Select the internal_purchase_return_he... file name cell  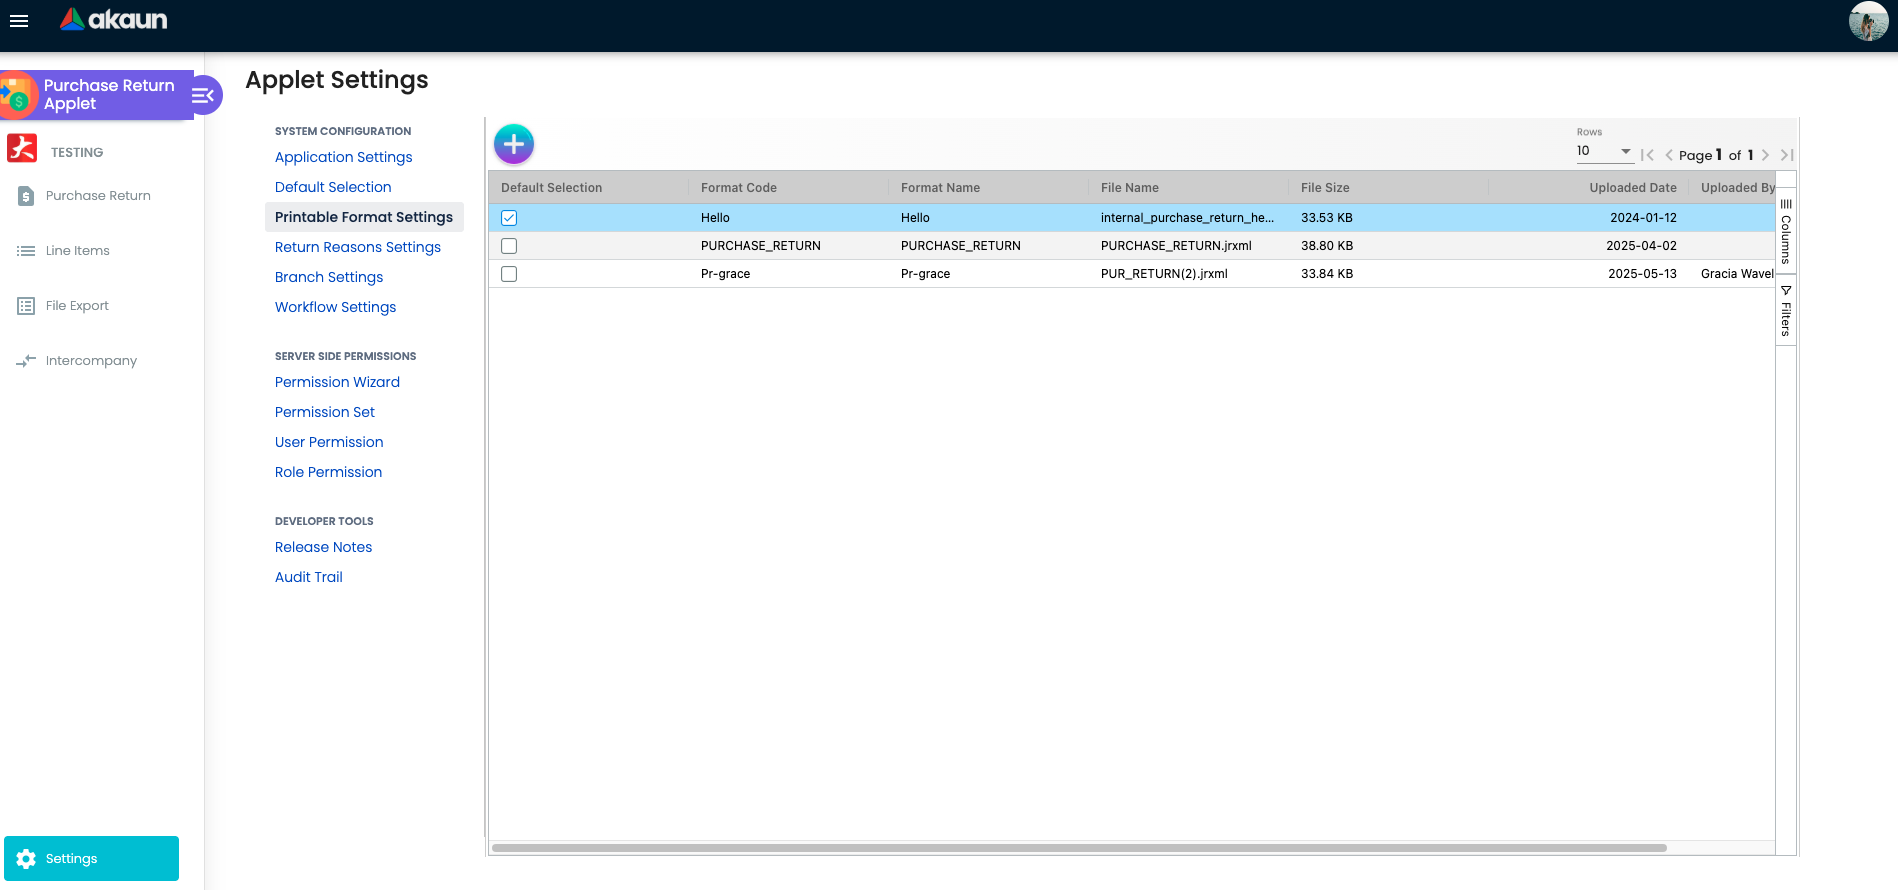(x=1187, y=218)
